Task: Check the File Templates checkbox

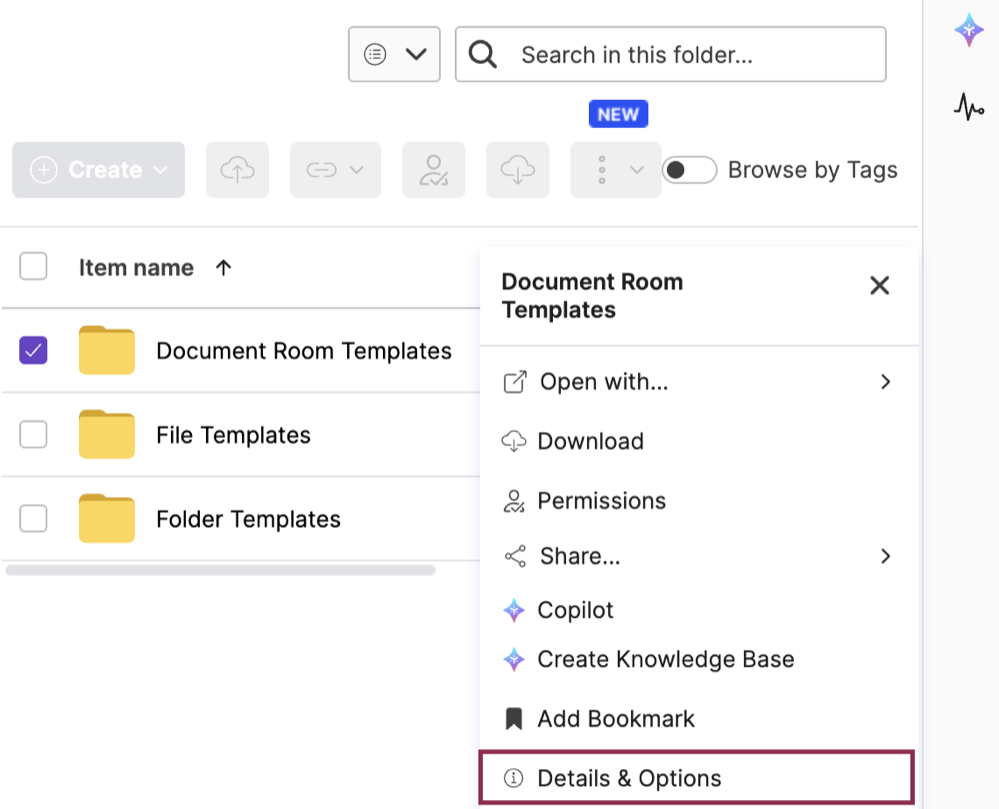Action: coord(33,434)
